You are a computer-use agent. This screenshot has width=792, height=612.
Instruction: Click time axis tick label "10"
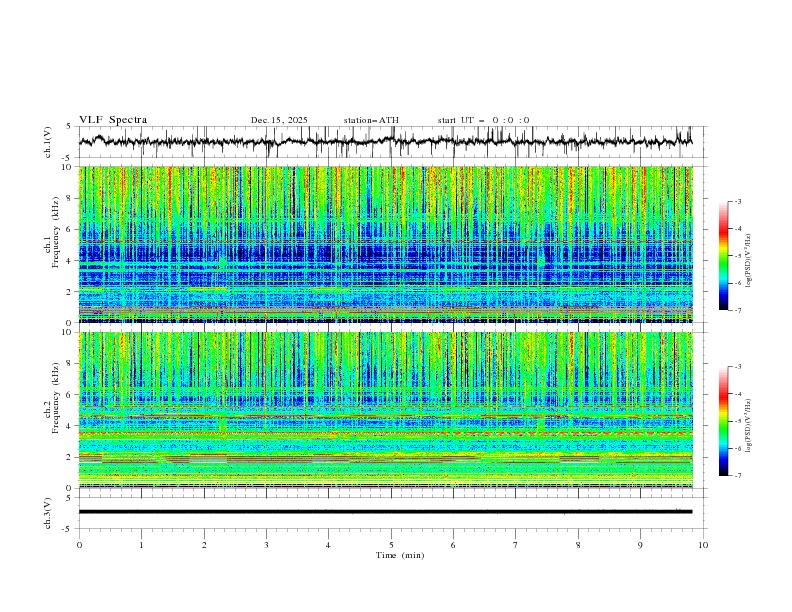[703, 545]
